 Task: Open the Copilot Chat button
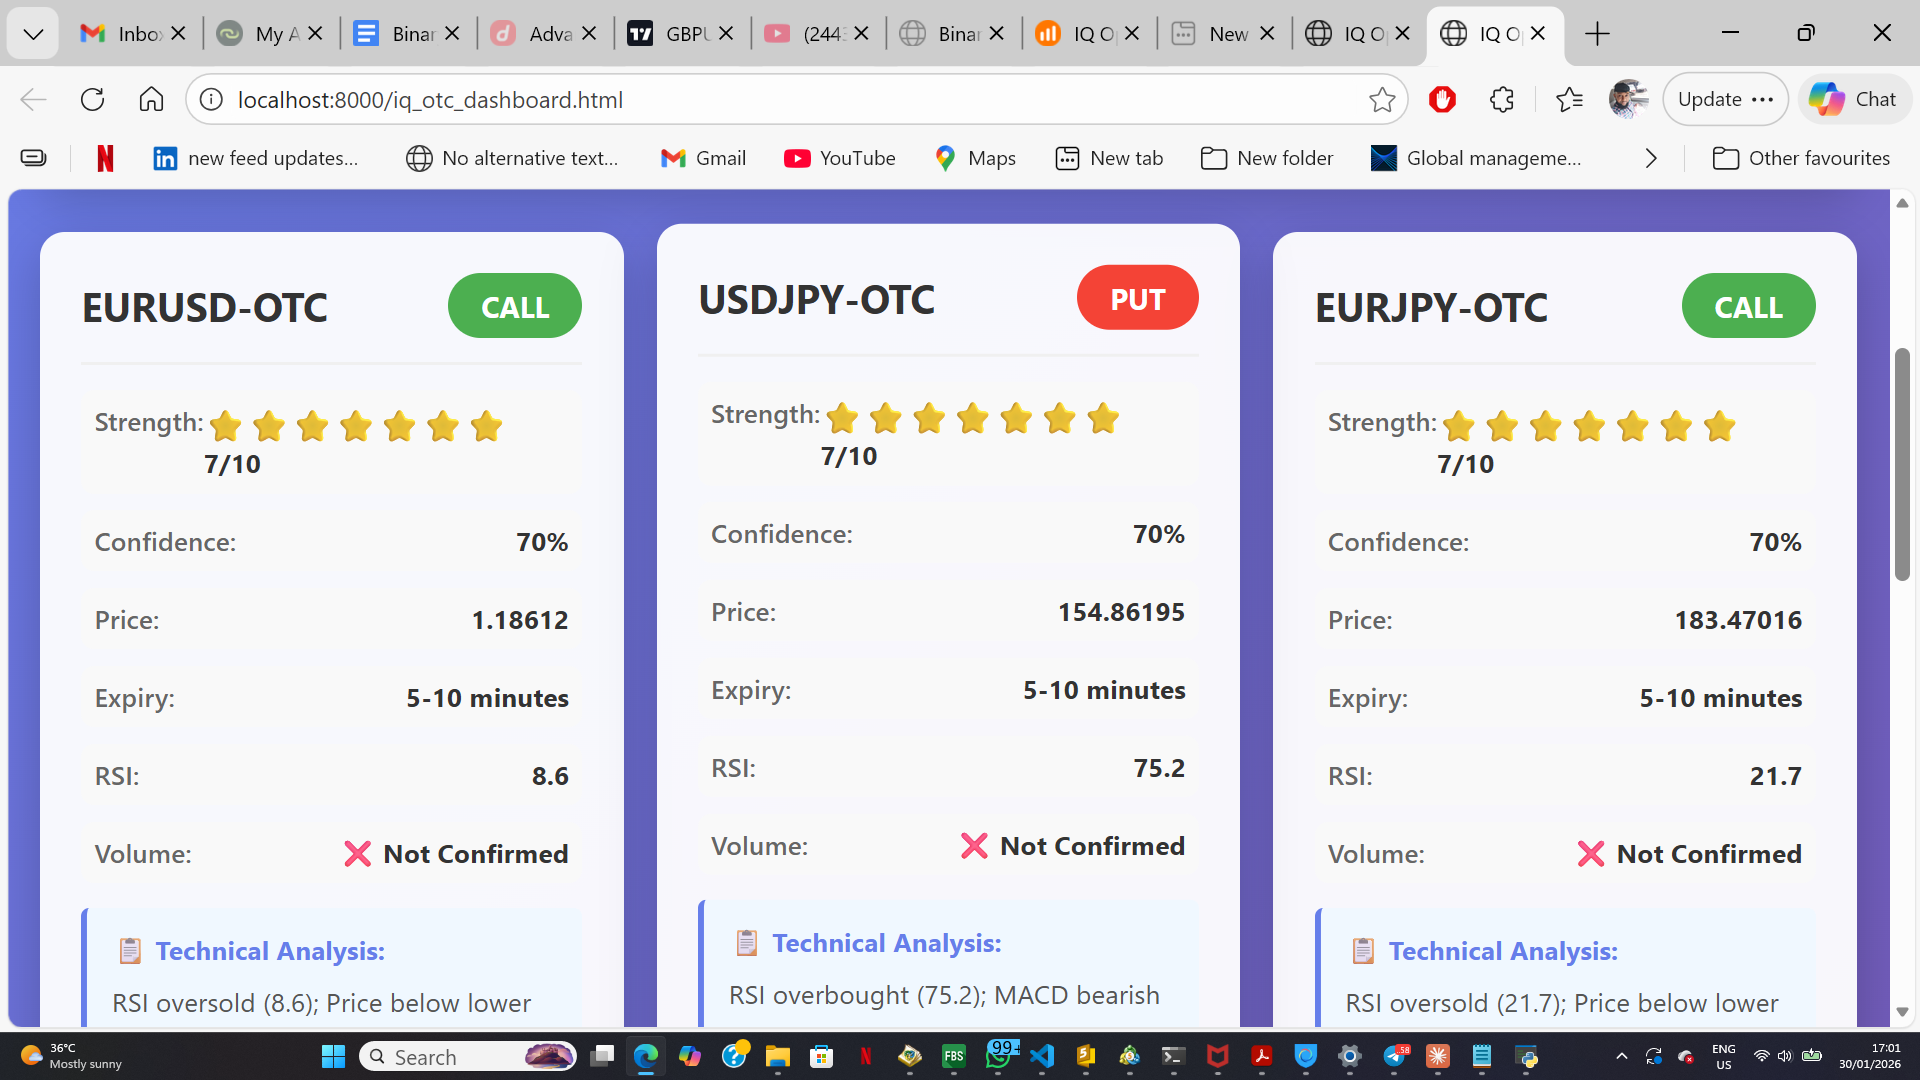1854,99
